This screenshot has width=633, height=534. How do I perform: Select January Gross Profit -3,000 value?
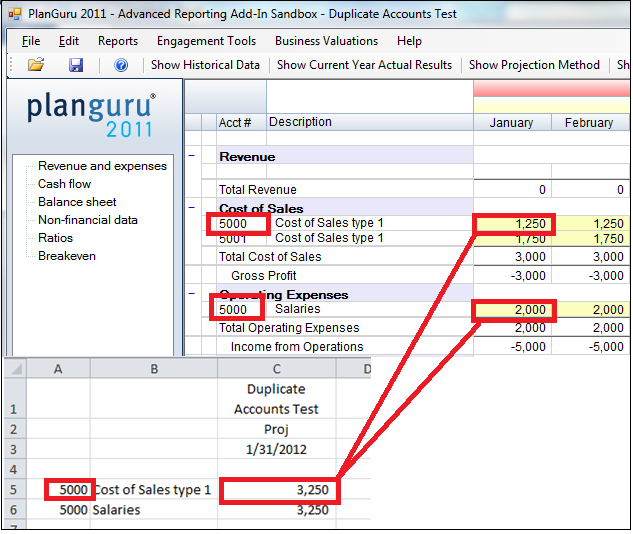(x=513, y=276)
